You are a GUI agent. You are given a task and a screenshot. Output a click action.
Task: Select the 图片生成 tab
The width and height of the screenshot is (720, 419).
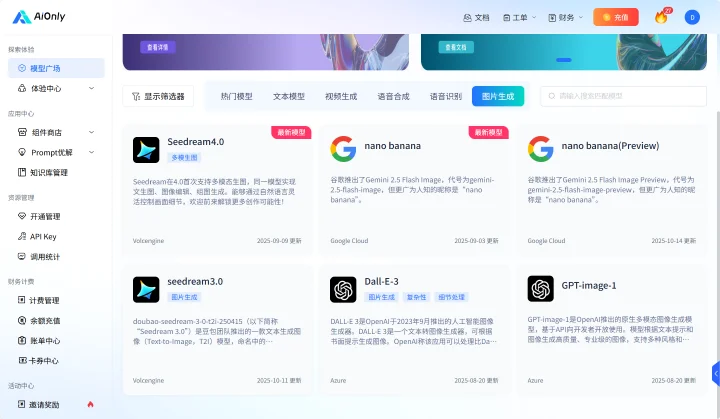[498, 96]
